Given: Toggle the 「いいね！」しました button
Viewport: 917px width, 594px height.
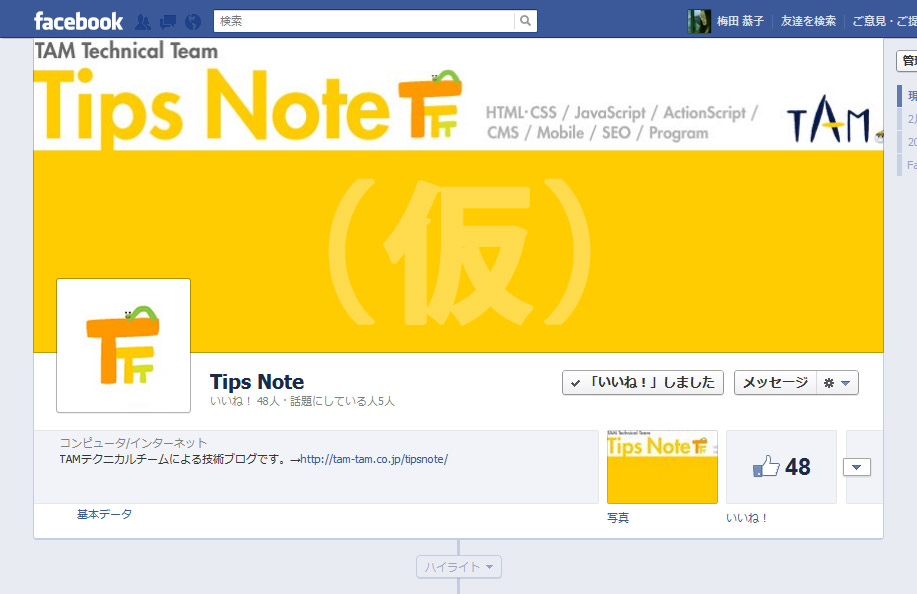Looking at the screenshot, I should tap(643, 383).
